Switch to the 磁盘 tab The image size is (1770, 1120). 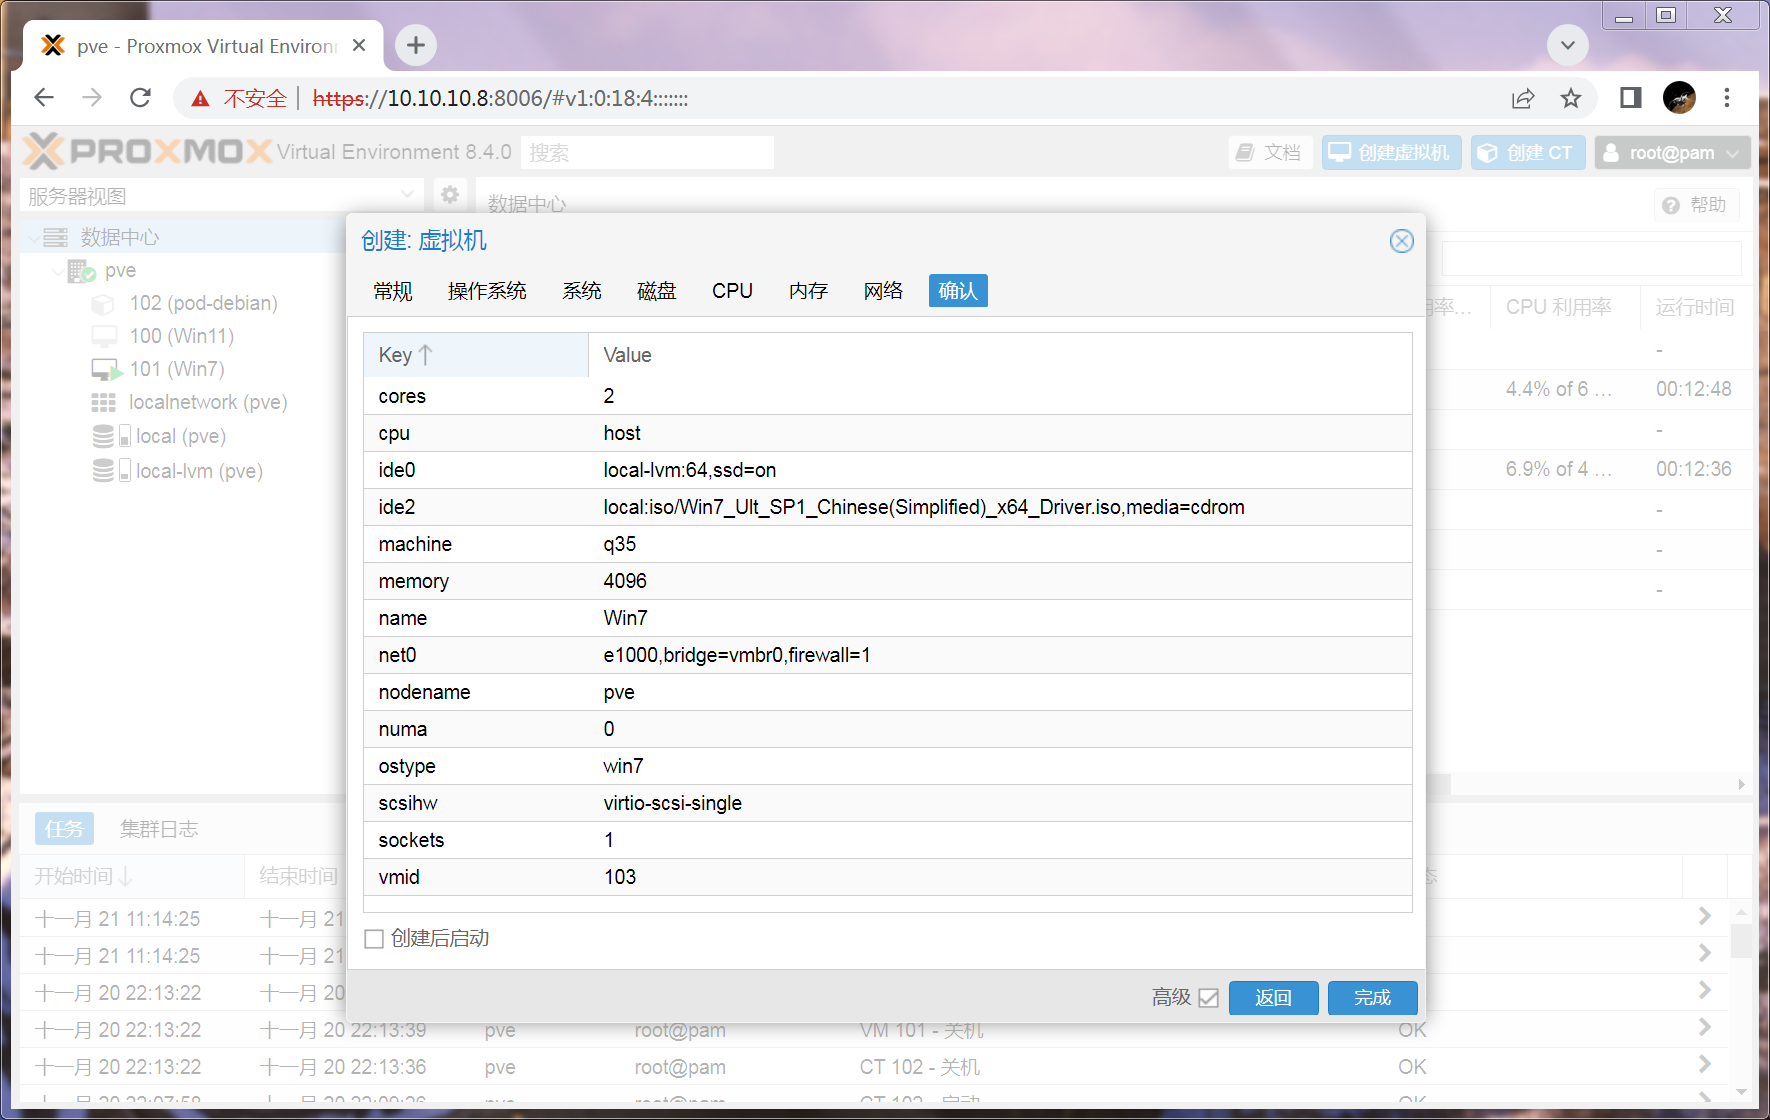tap(656, 291)
